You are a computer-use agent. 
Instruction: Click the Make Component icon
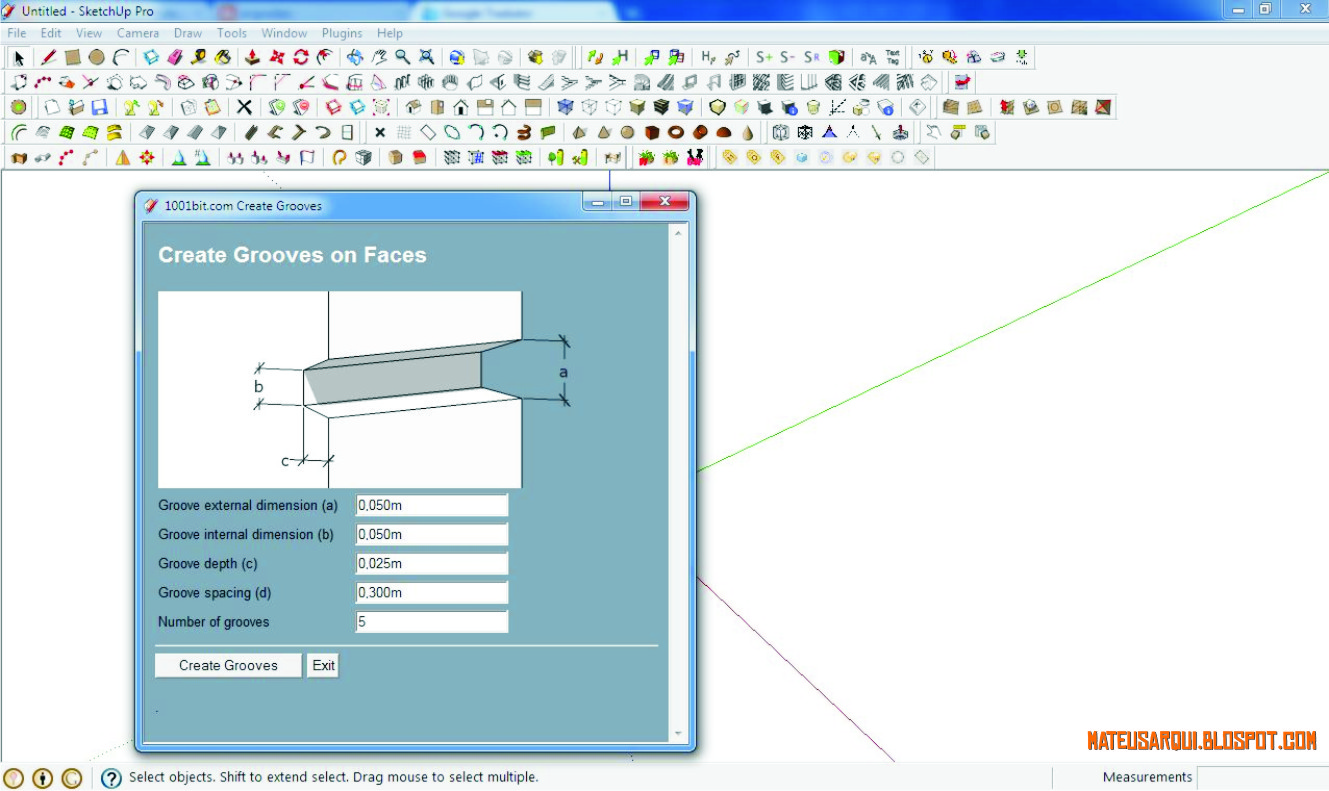point(151,57)
